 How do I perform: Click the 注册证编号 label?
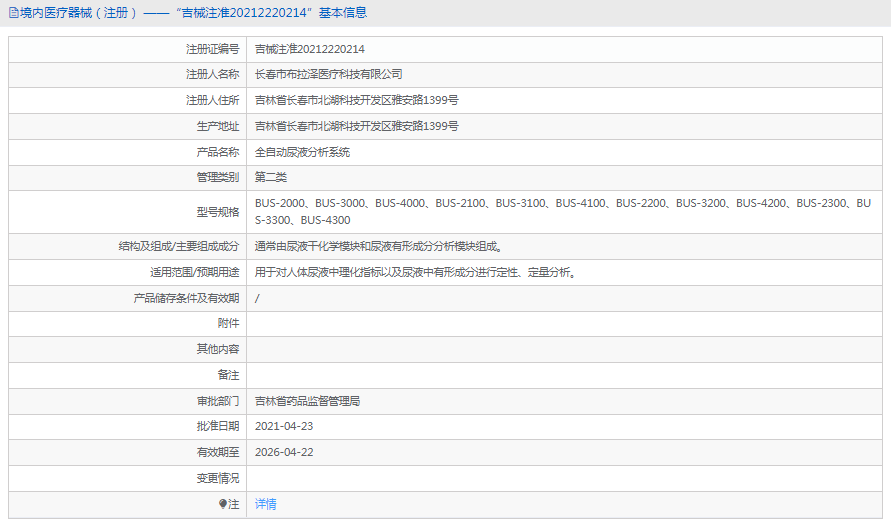click(213, 49)
